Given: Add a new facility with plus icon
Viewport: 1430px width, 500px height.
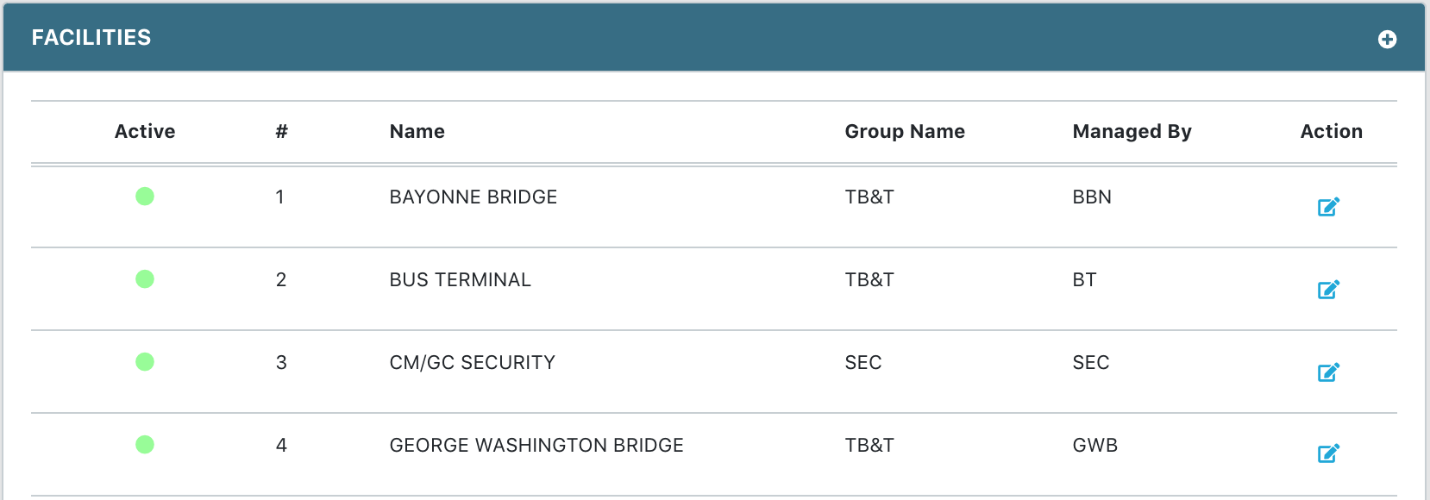Looking at the screenshot, I should [x=1387, y=40].
